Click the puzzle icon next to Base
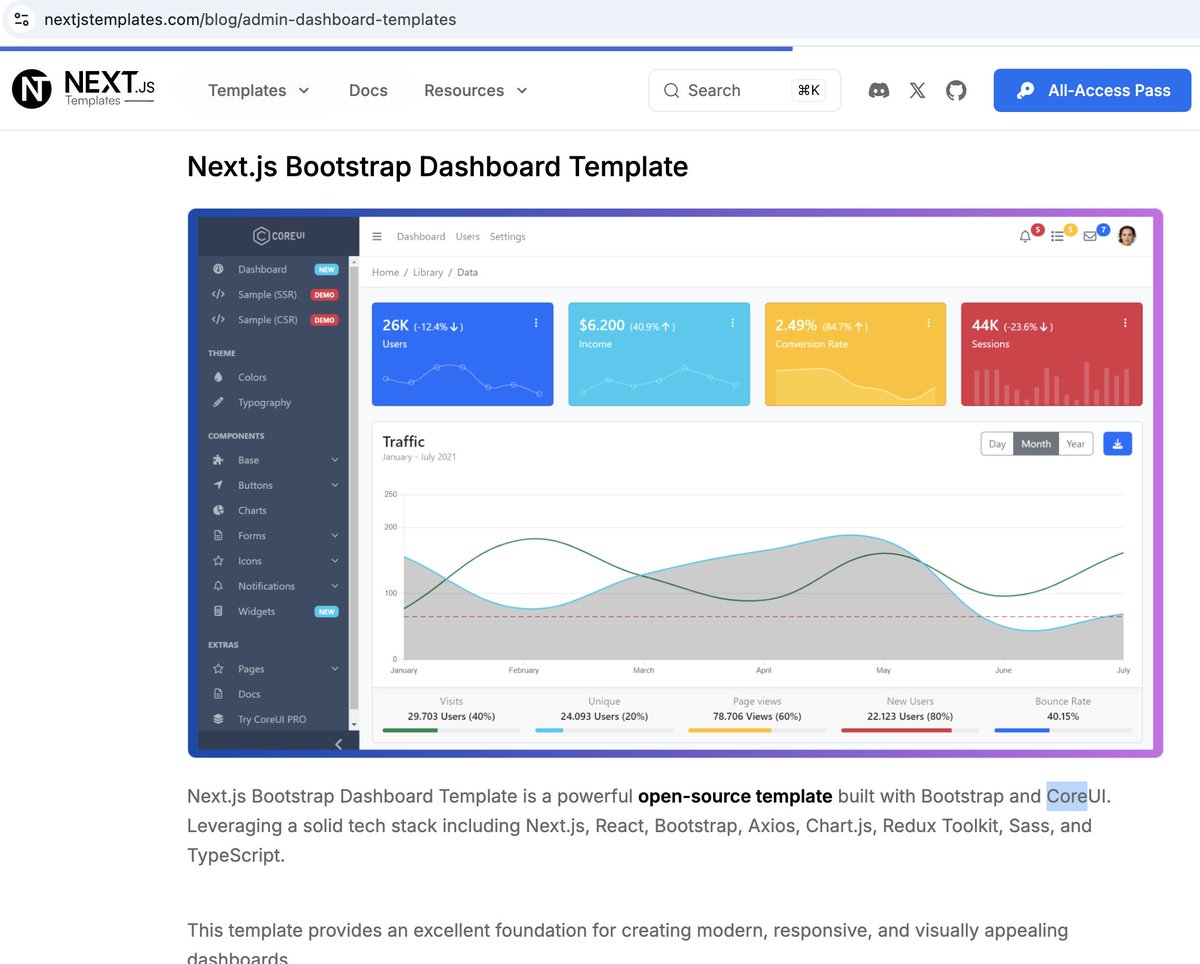Image resolution: width=1200 pixels, height=964 pixels. point(218,460)
